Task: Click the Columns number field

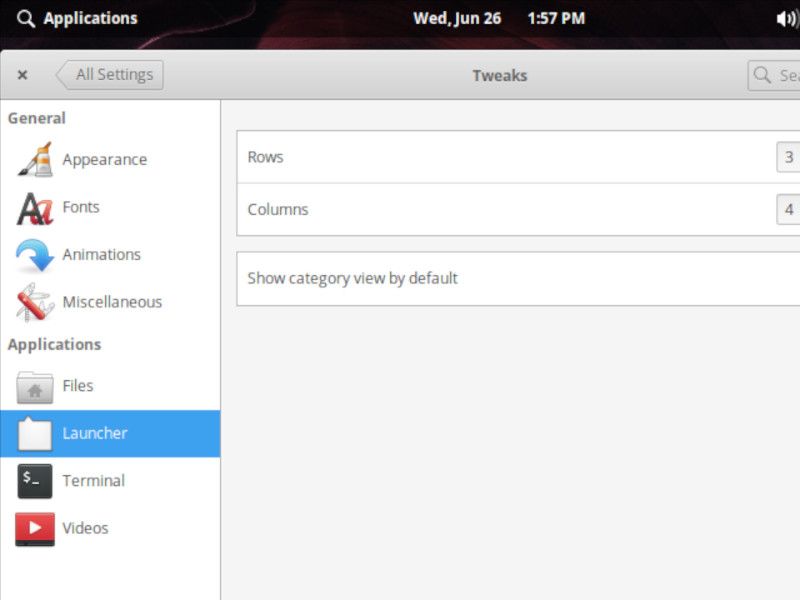Action: click(x=788, y=210)
